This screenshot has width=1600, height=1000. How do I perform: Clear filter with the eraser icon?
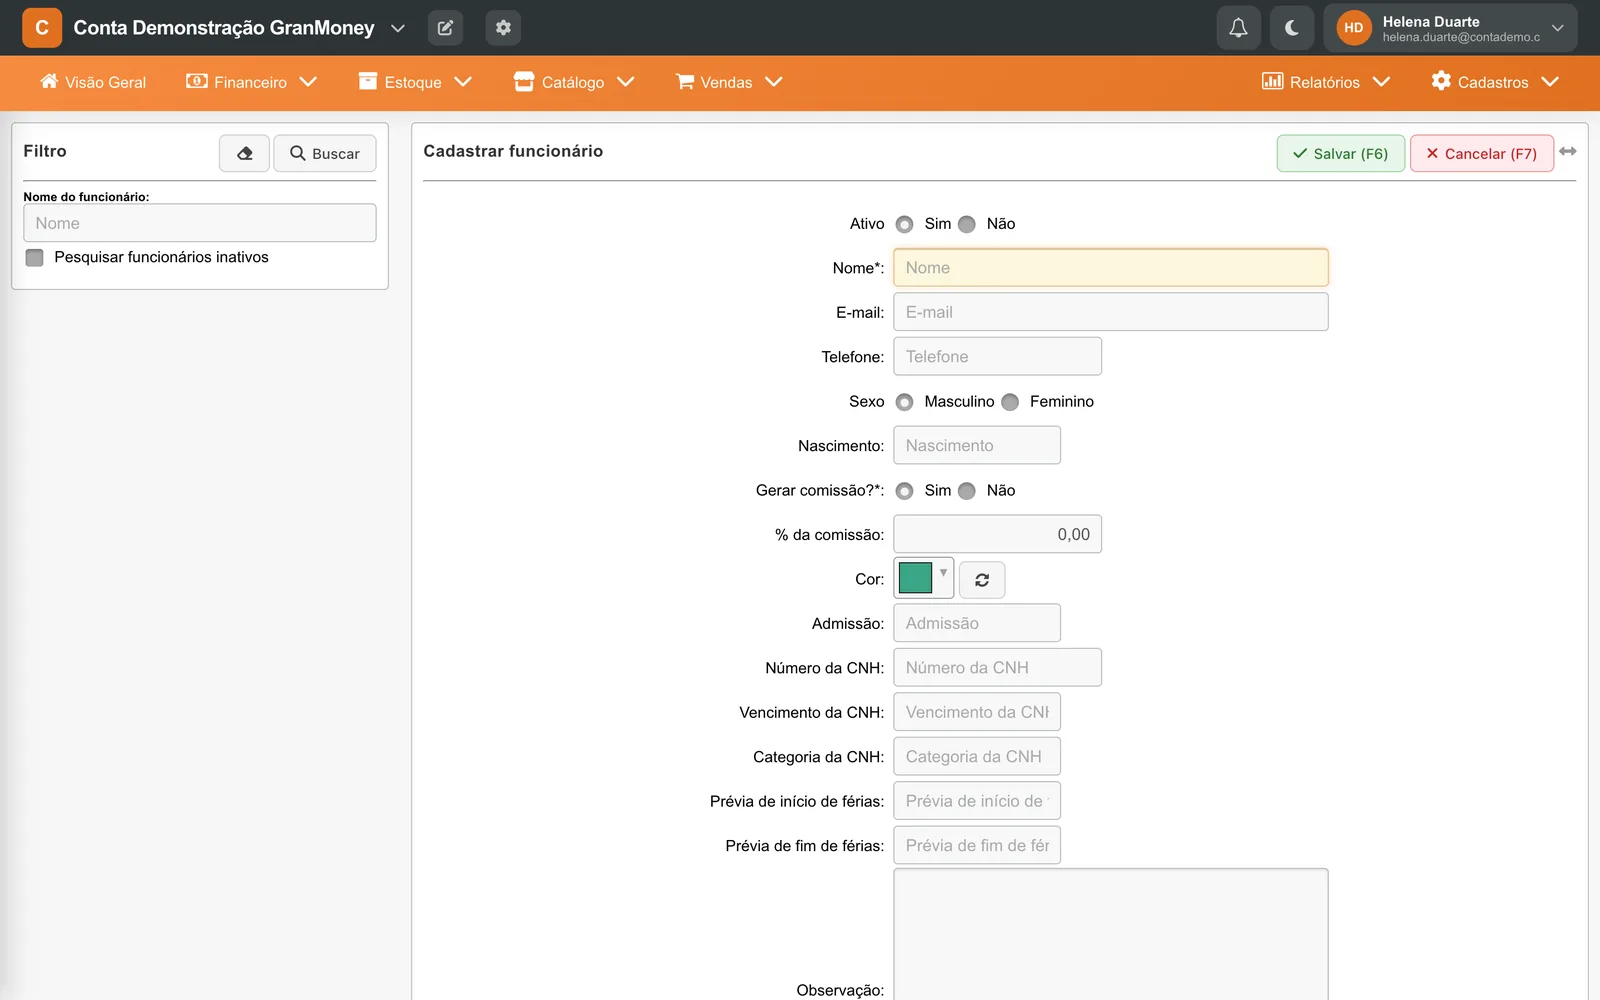tap(244, 153)
